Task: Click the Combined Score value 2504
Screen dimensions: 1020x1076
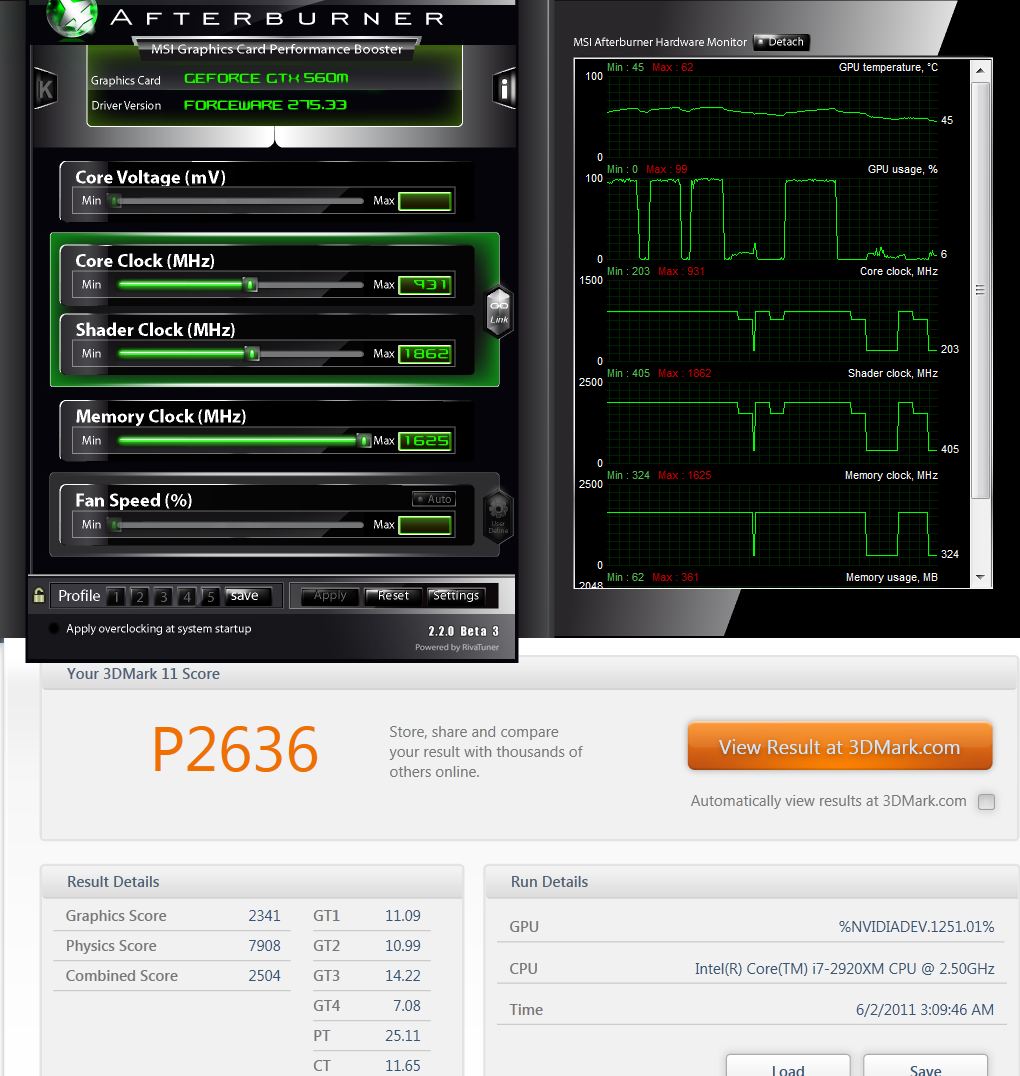Action: tap(264, 976)
